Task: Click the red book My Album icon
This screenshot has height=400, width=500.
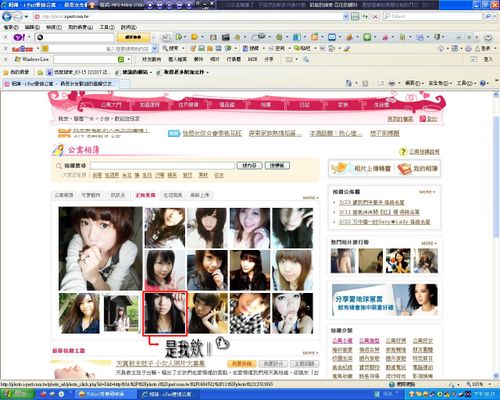Action: 404,169
